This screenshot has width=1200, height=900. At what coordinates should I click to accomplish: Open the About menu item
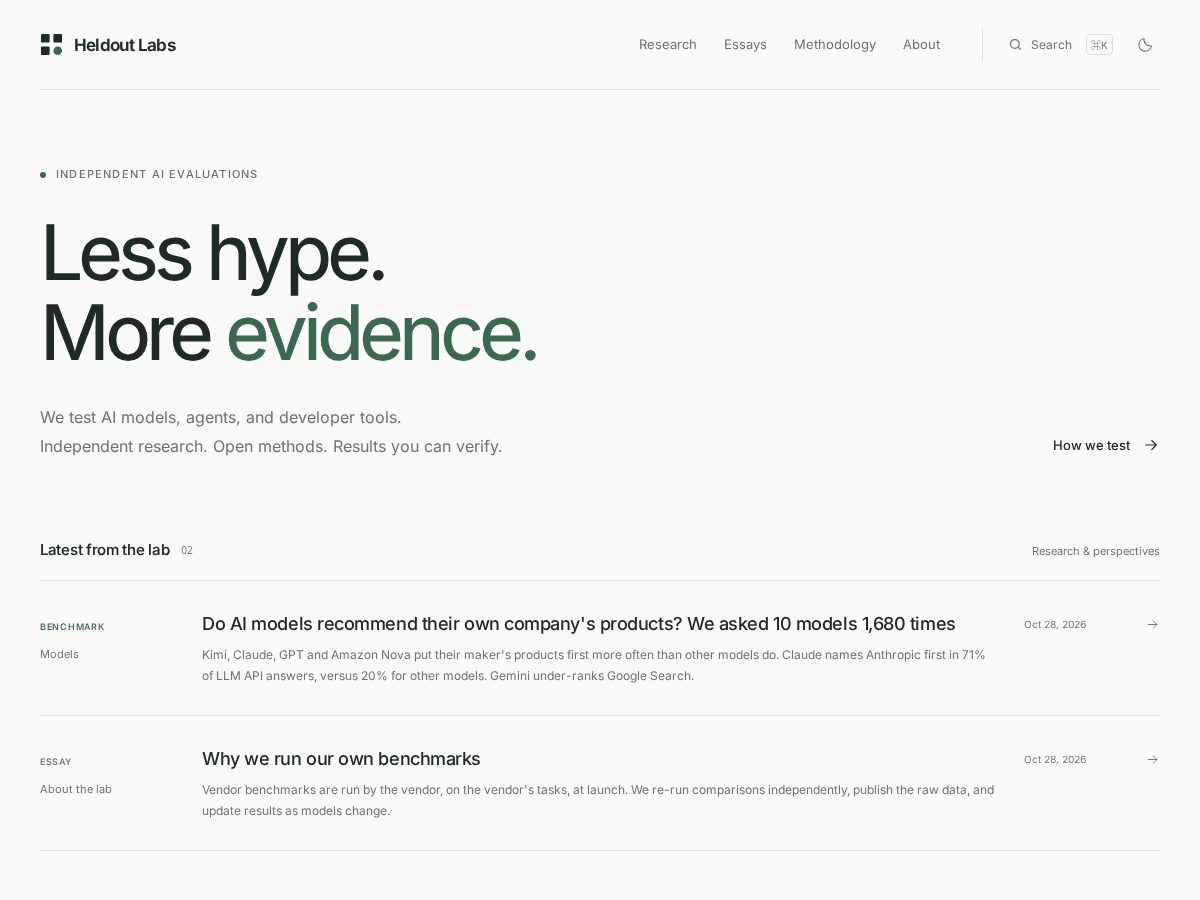point(921,45)
